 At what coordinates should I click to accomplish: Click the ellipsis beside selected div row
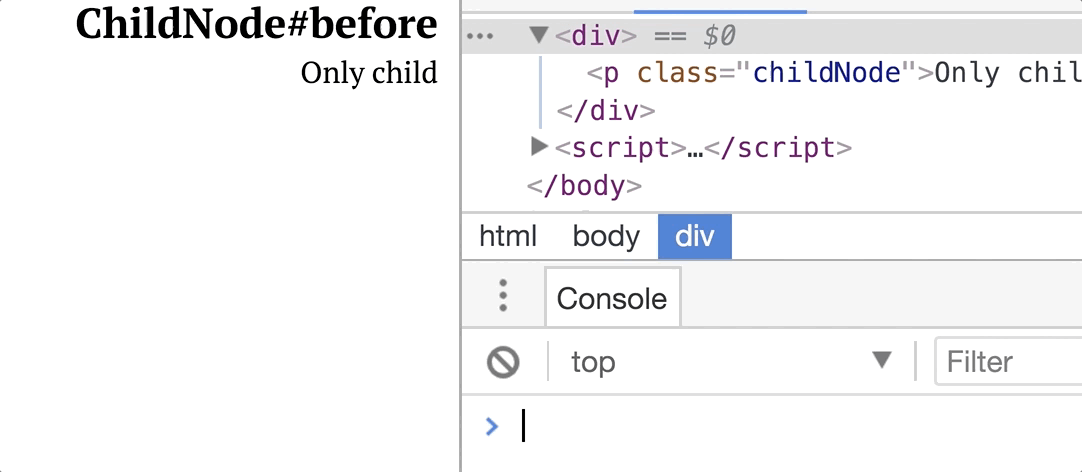480,37
